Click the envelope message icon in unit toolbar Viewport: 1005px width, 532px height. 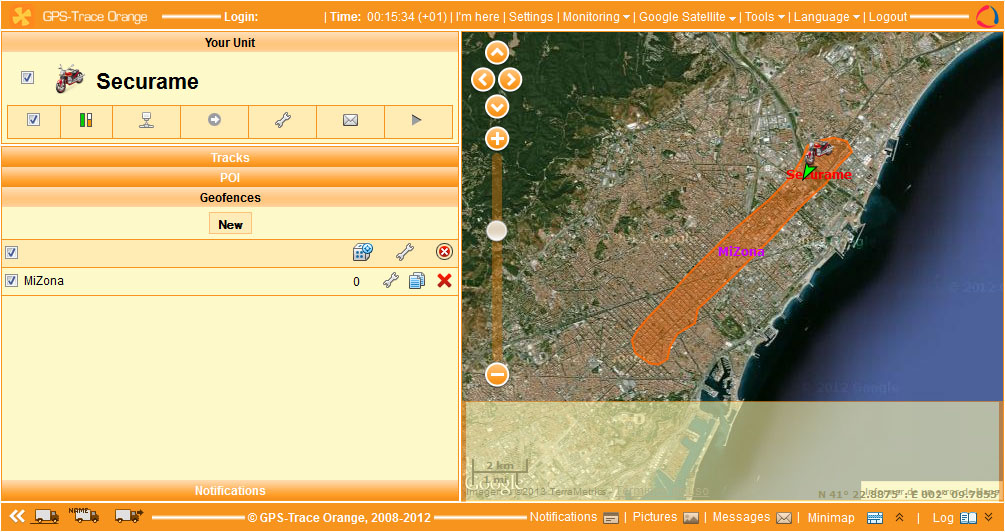pyautogui.click(x=350, y=120)
